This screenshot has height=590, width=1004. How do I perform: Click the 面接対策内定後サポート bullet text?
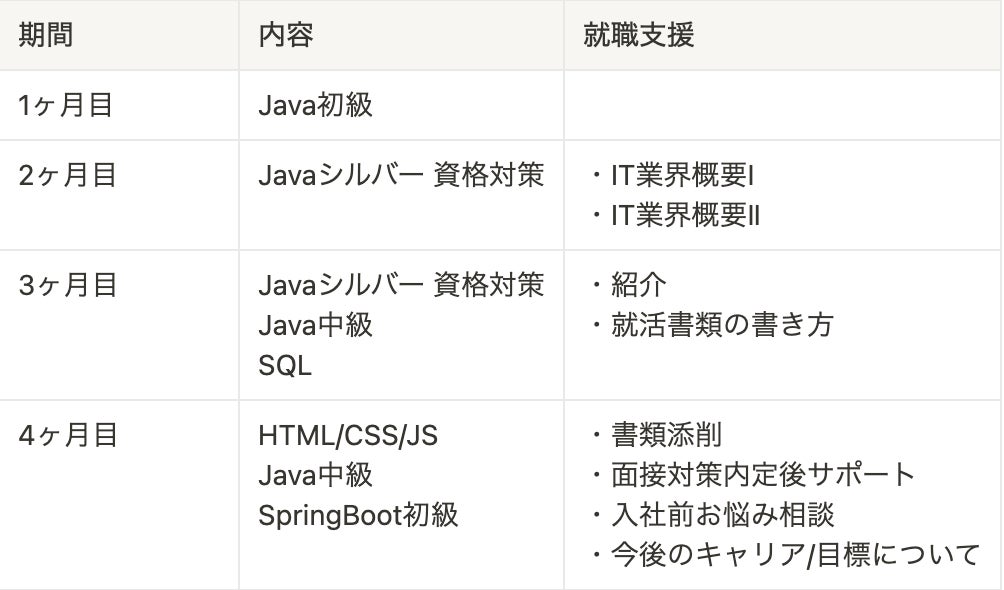pyautogui.click(x=763, y=475)
